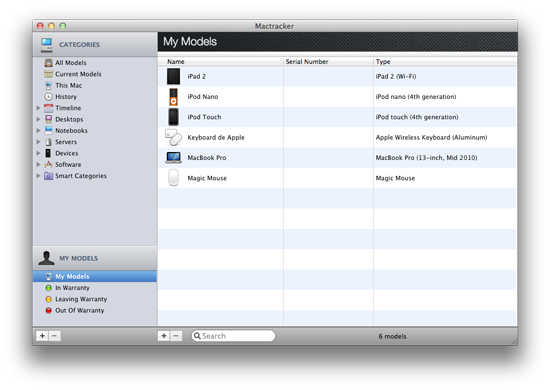This screenshot has height=390, width=550.
Task: Select 'Apple Wireless Keyboard (Aluminum)' cell
Action: click(431, 137)
